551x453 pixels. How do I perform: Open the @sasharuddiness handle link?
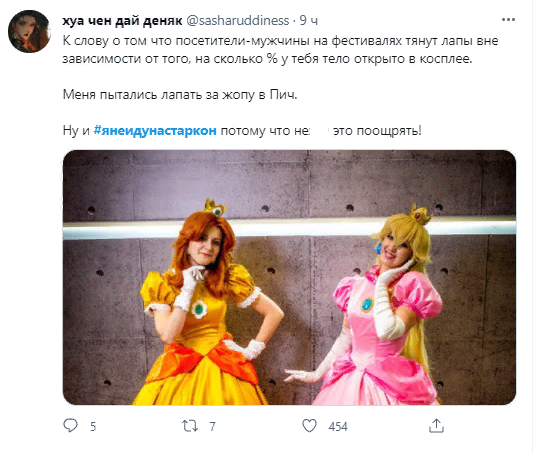(238, 20)
